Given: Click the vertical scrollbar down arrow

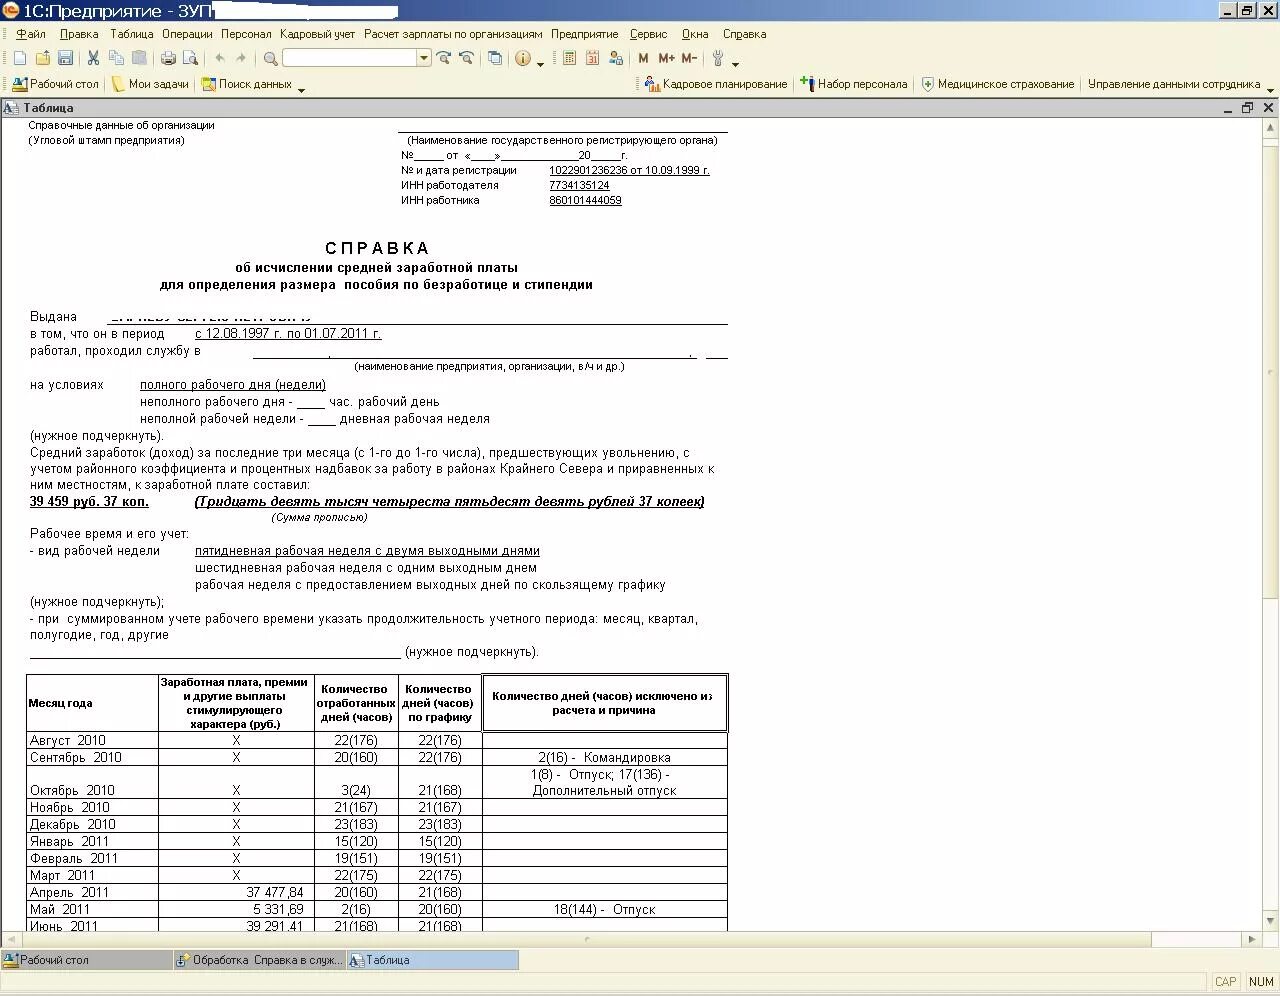Looking at the screenshot, I should (1271, 921).
